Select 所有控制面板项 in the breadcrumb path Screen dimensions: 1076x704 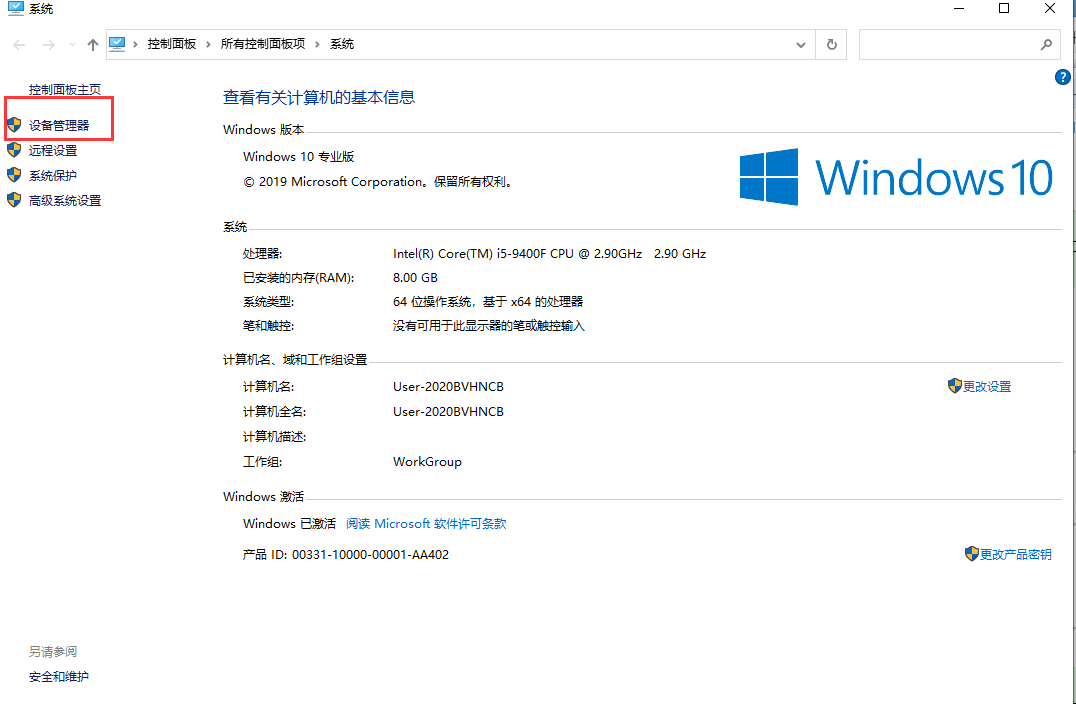[262, 45]
